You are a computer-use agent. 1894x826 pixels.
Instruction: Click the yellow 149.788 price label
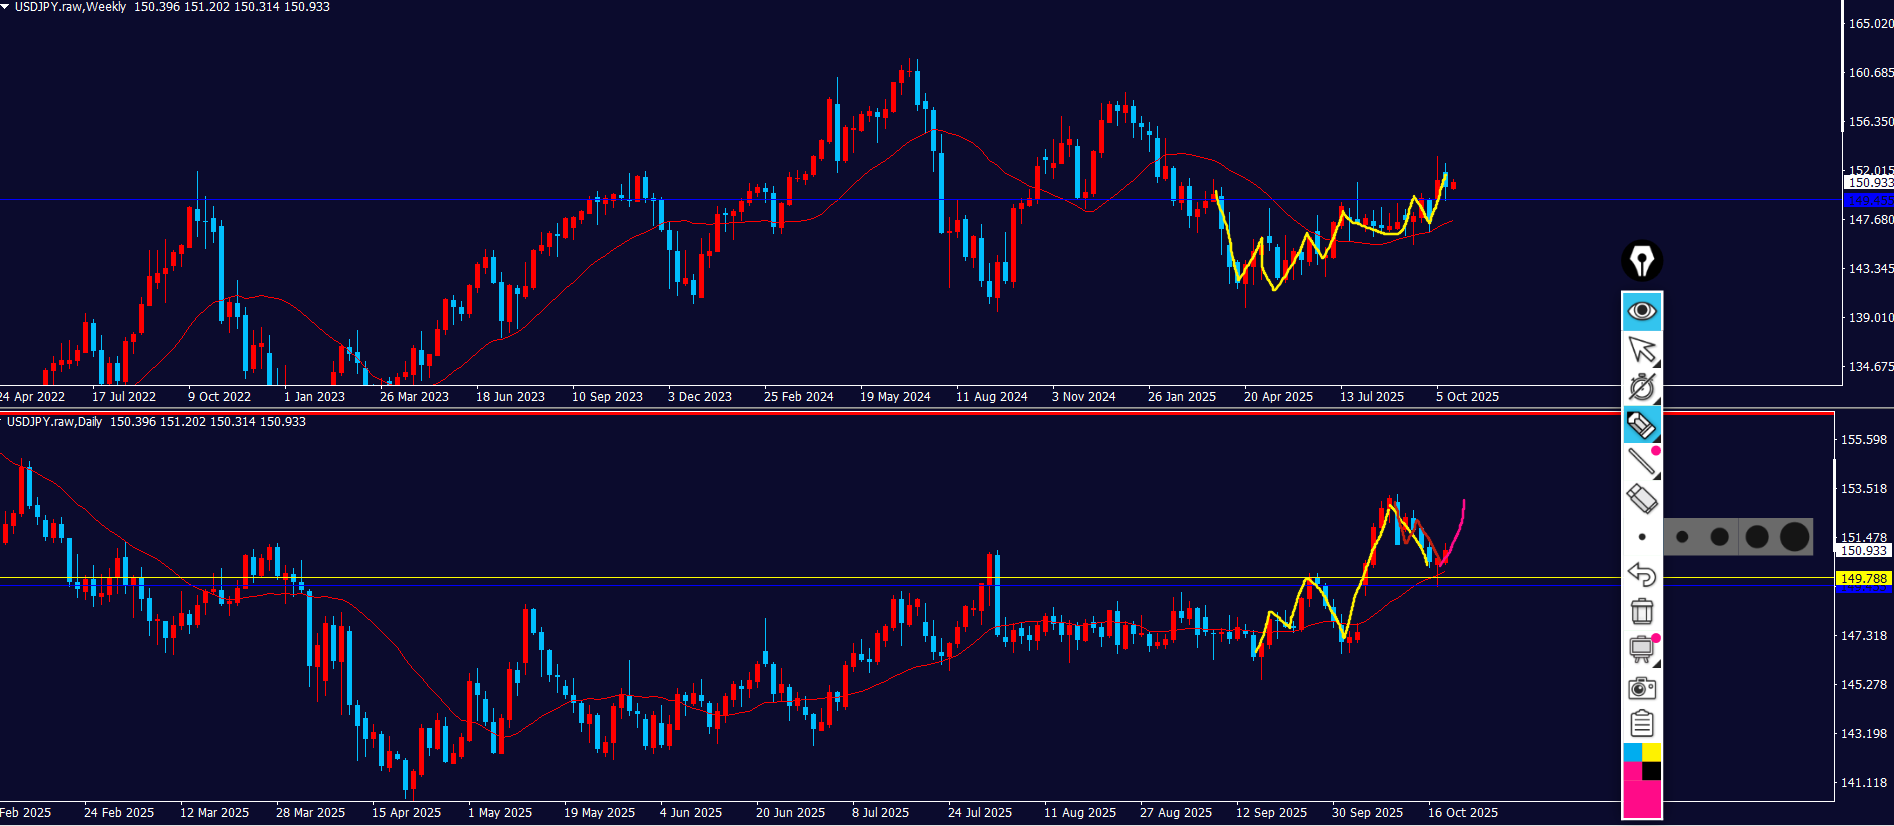(x=1863, y=578)
